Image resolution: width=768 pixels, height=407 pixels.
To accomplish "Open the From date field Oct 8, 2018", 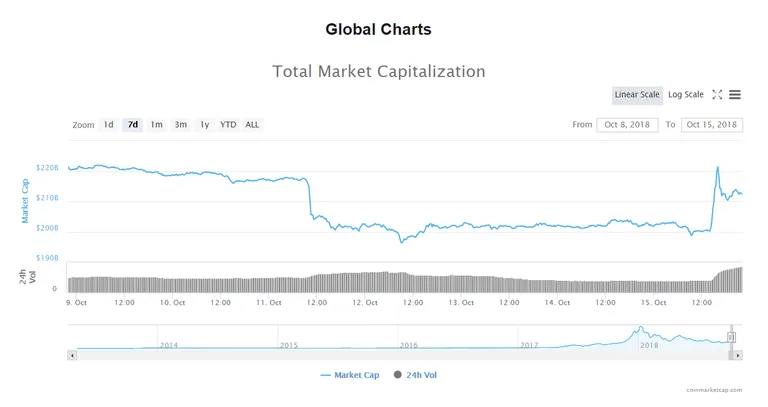I will [x=627, y=125].
